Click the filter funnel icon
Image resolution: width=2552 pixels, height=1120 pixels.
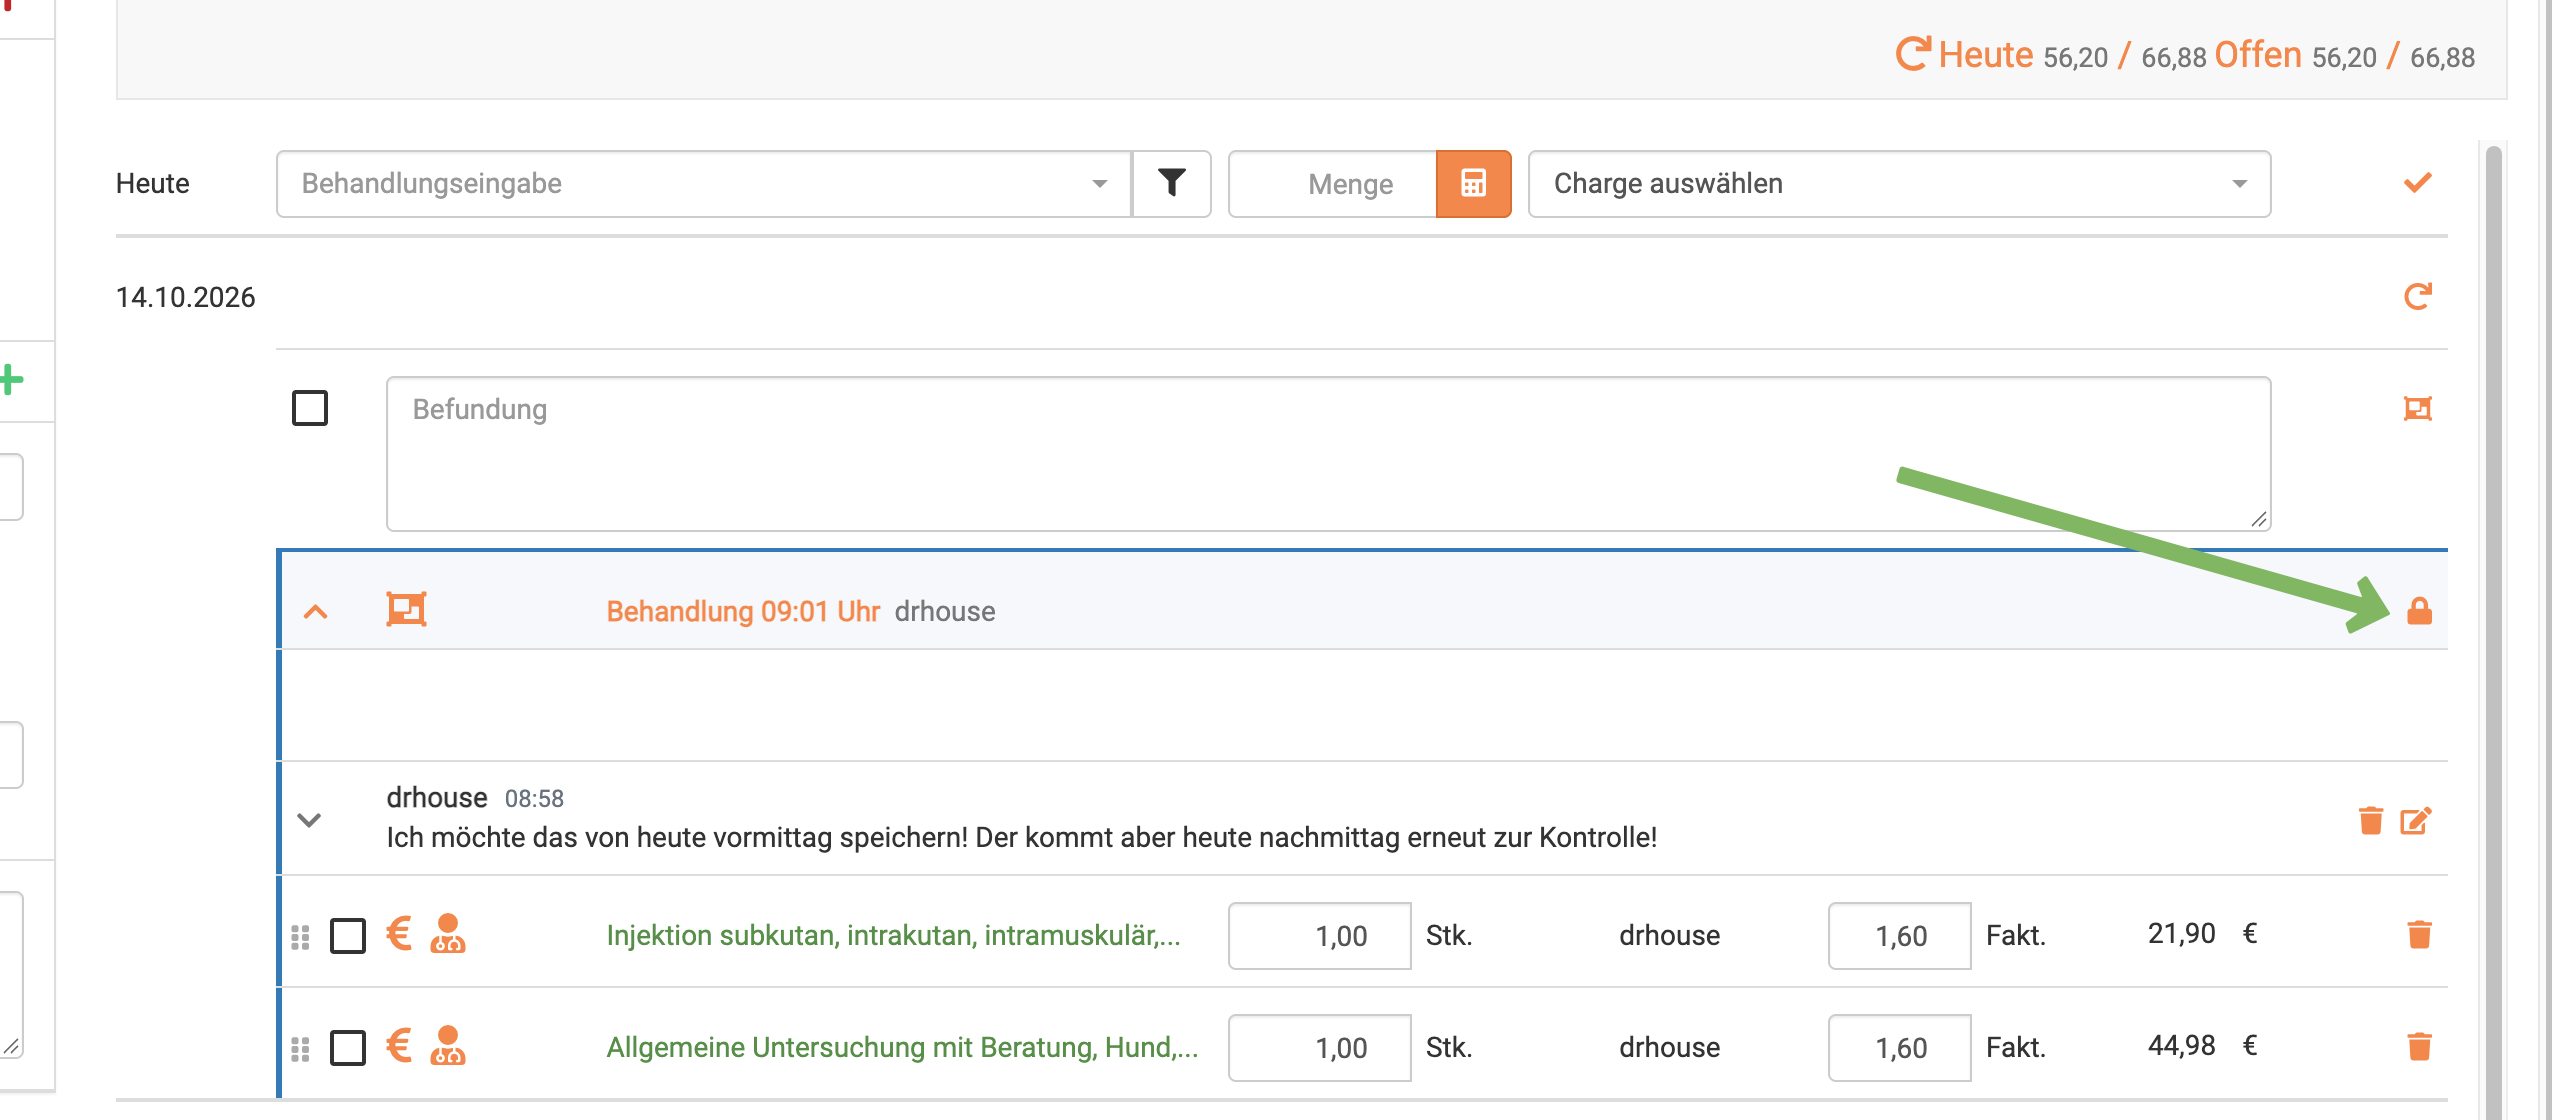(x=1171, y=183)
